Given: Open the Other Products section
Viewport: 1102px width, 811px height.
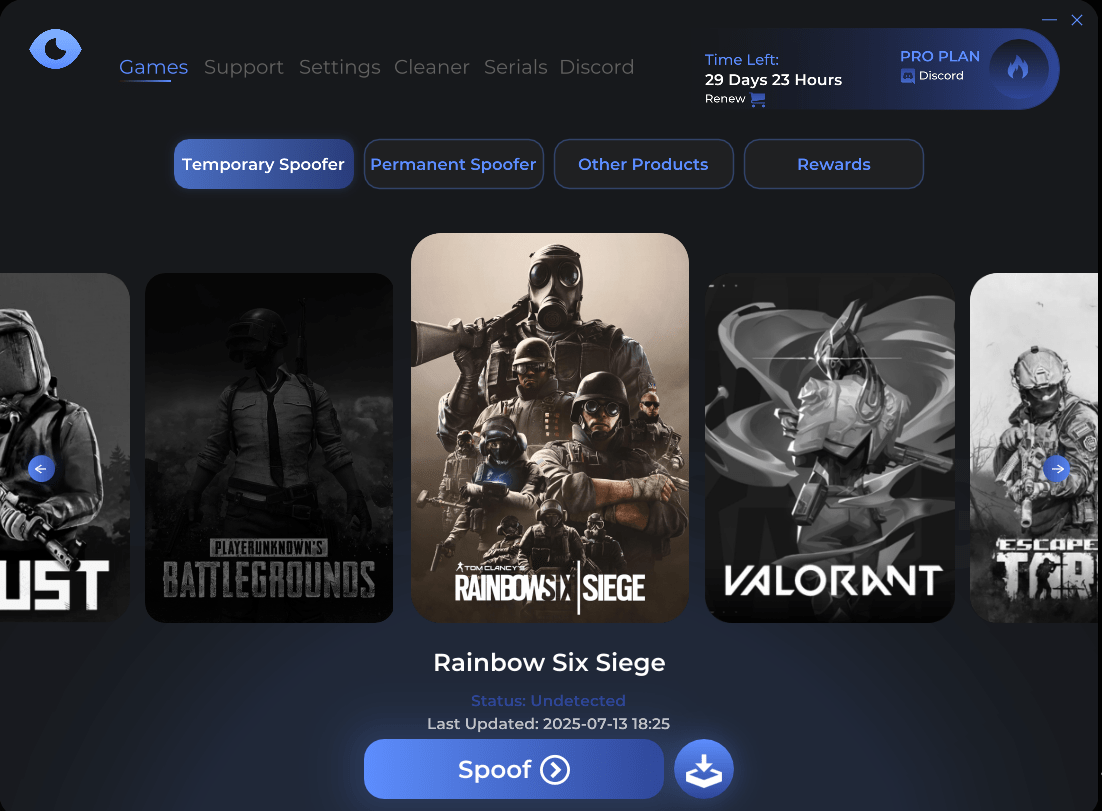Looking at the screenshot, I should pyautogui.click(x=643, y=164).
